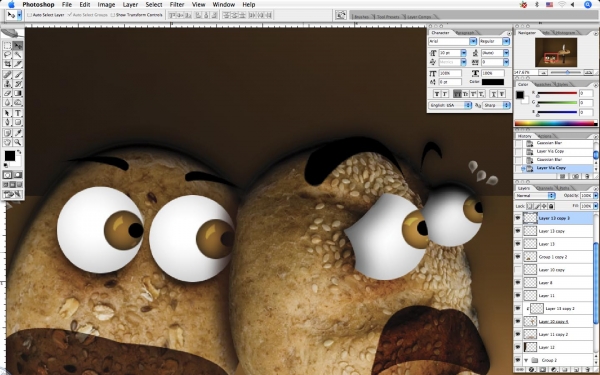Delete layer using Layers panel trash
The image size is (600, 375).
click(587, 370)
